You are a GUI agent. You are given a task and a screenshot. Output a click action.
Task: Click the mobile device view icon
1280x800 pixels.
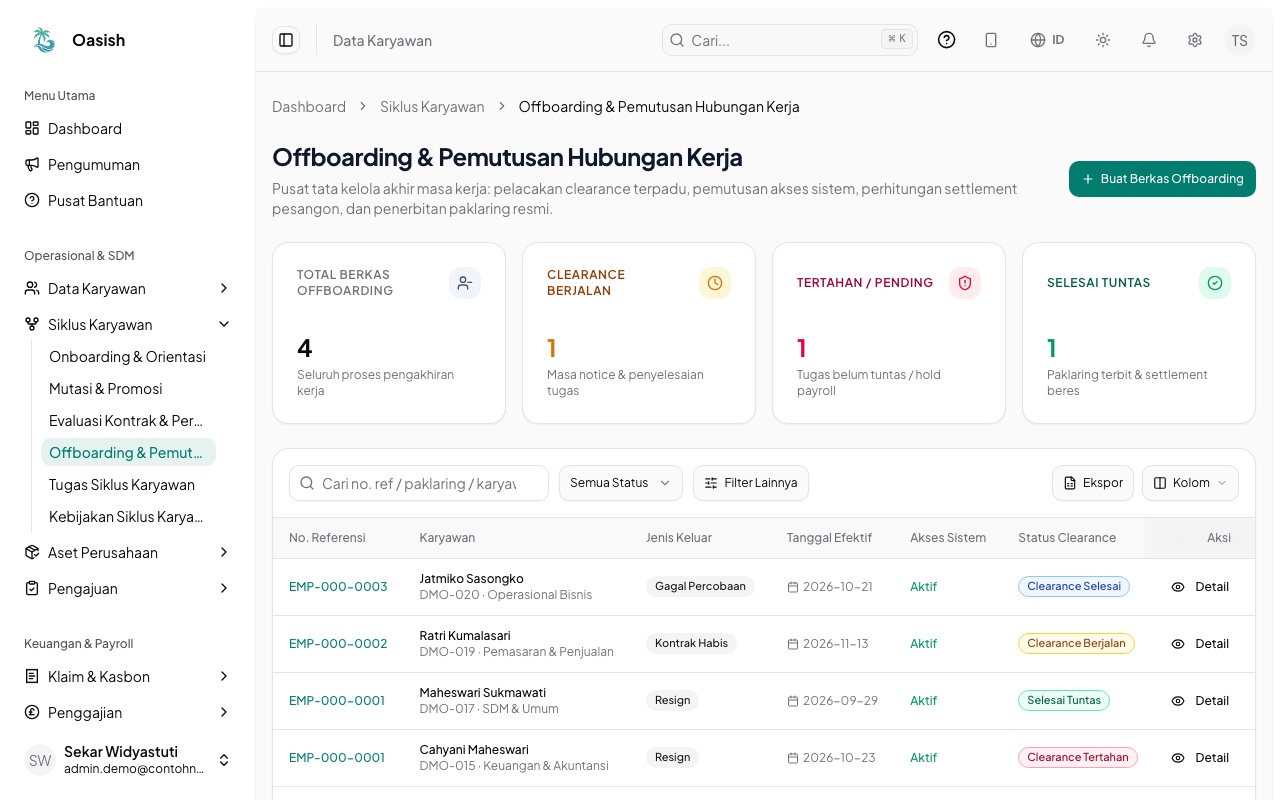(x=991, y=40)
